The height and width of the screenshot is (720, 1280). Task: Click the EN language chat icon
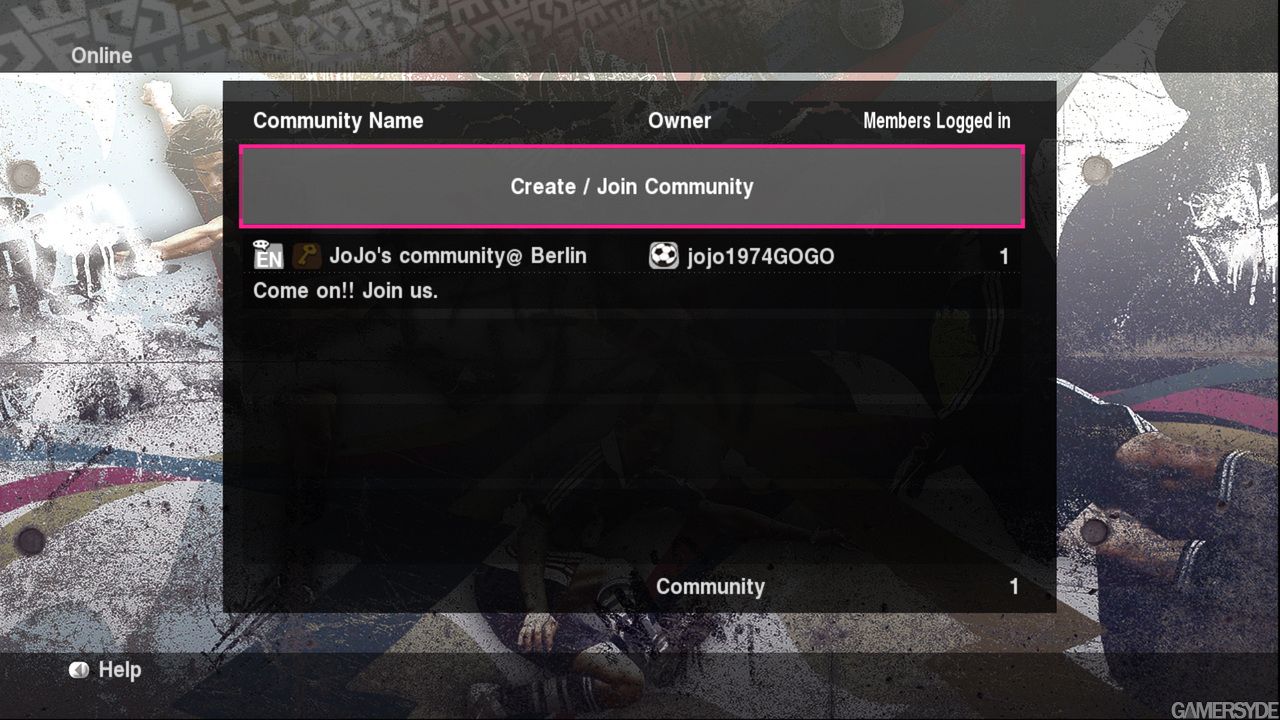coord(268,255)
